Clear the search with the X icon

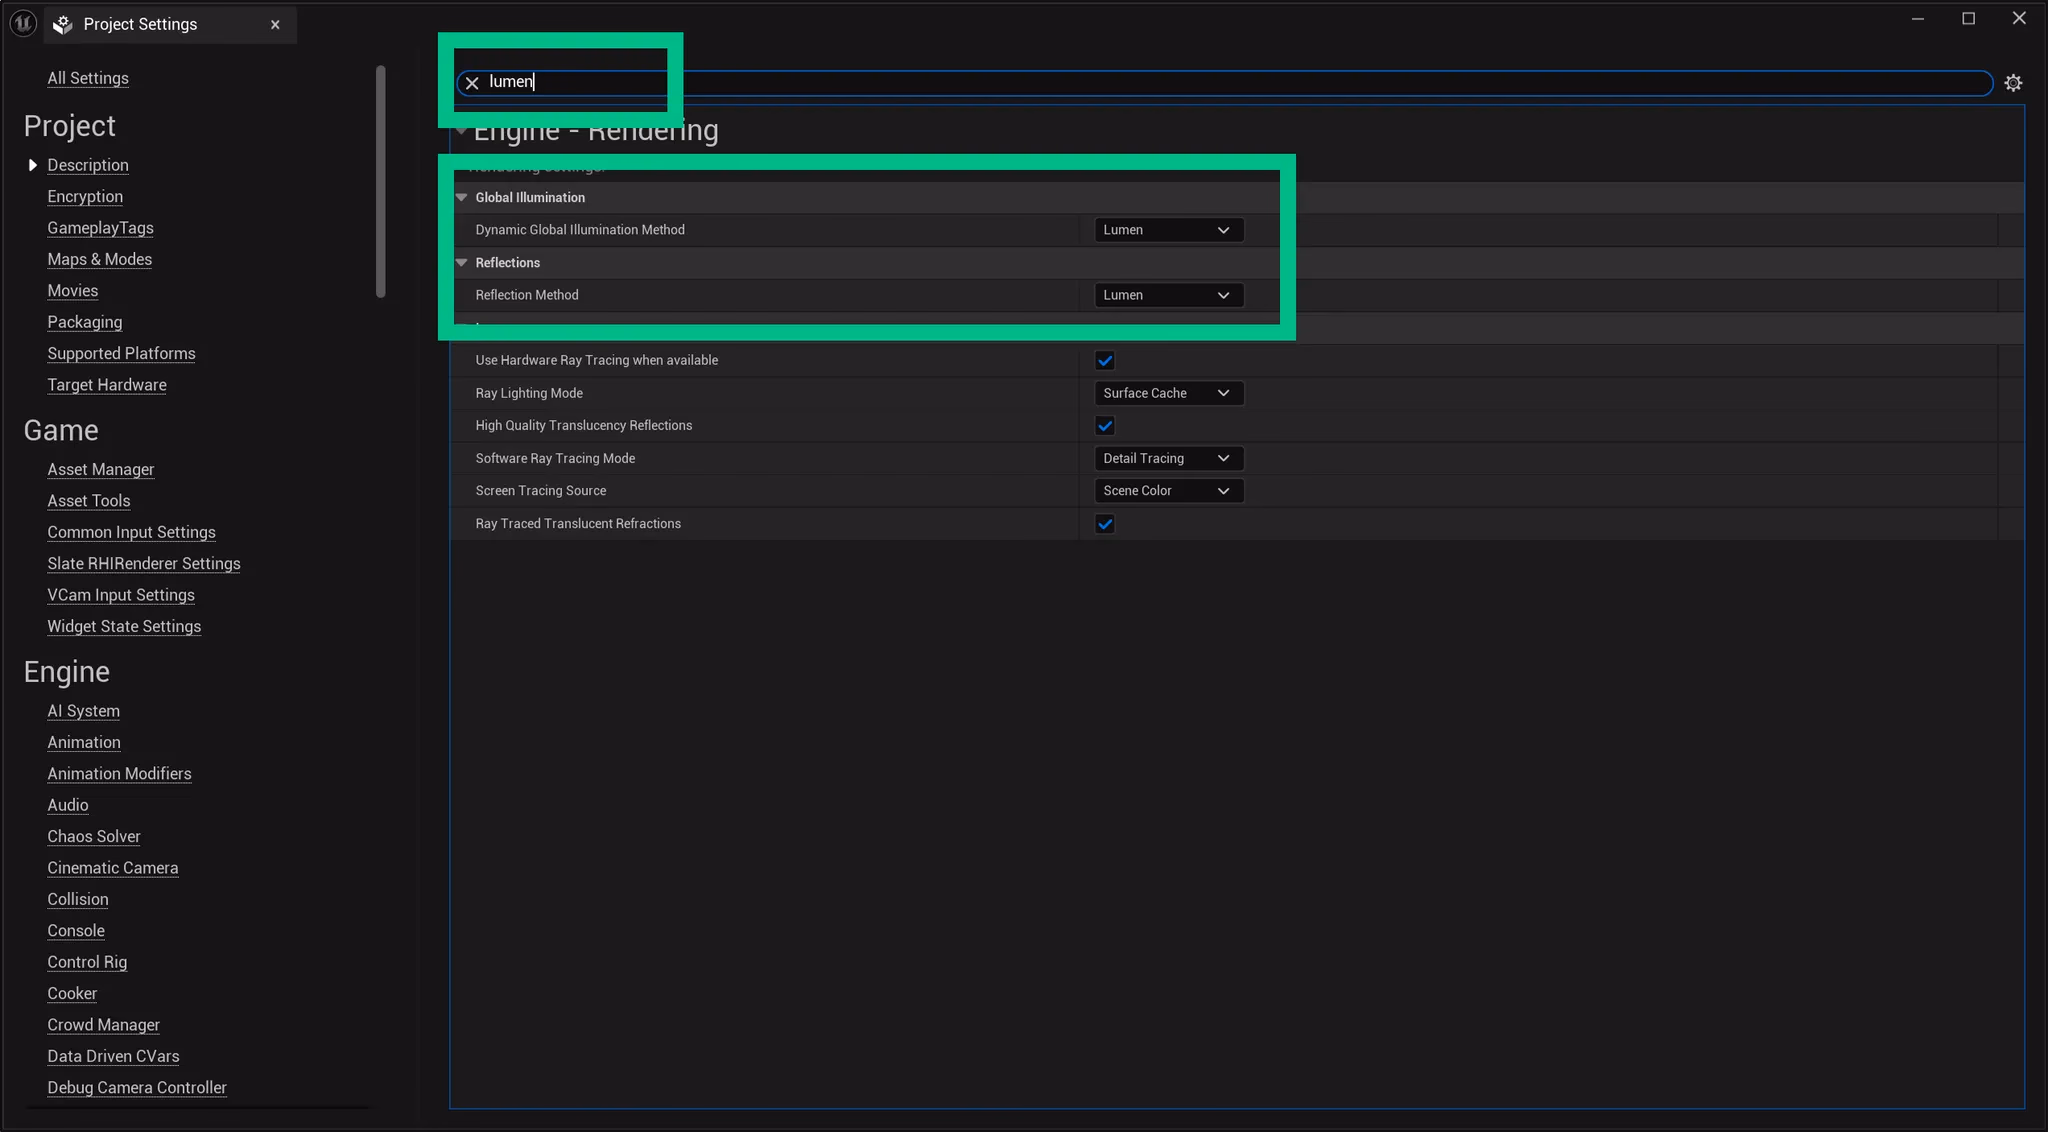pyautogui.click(x=471, y=83)
